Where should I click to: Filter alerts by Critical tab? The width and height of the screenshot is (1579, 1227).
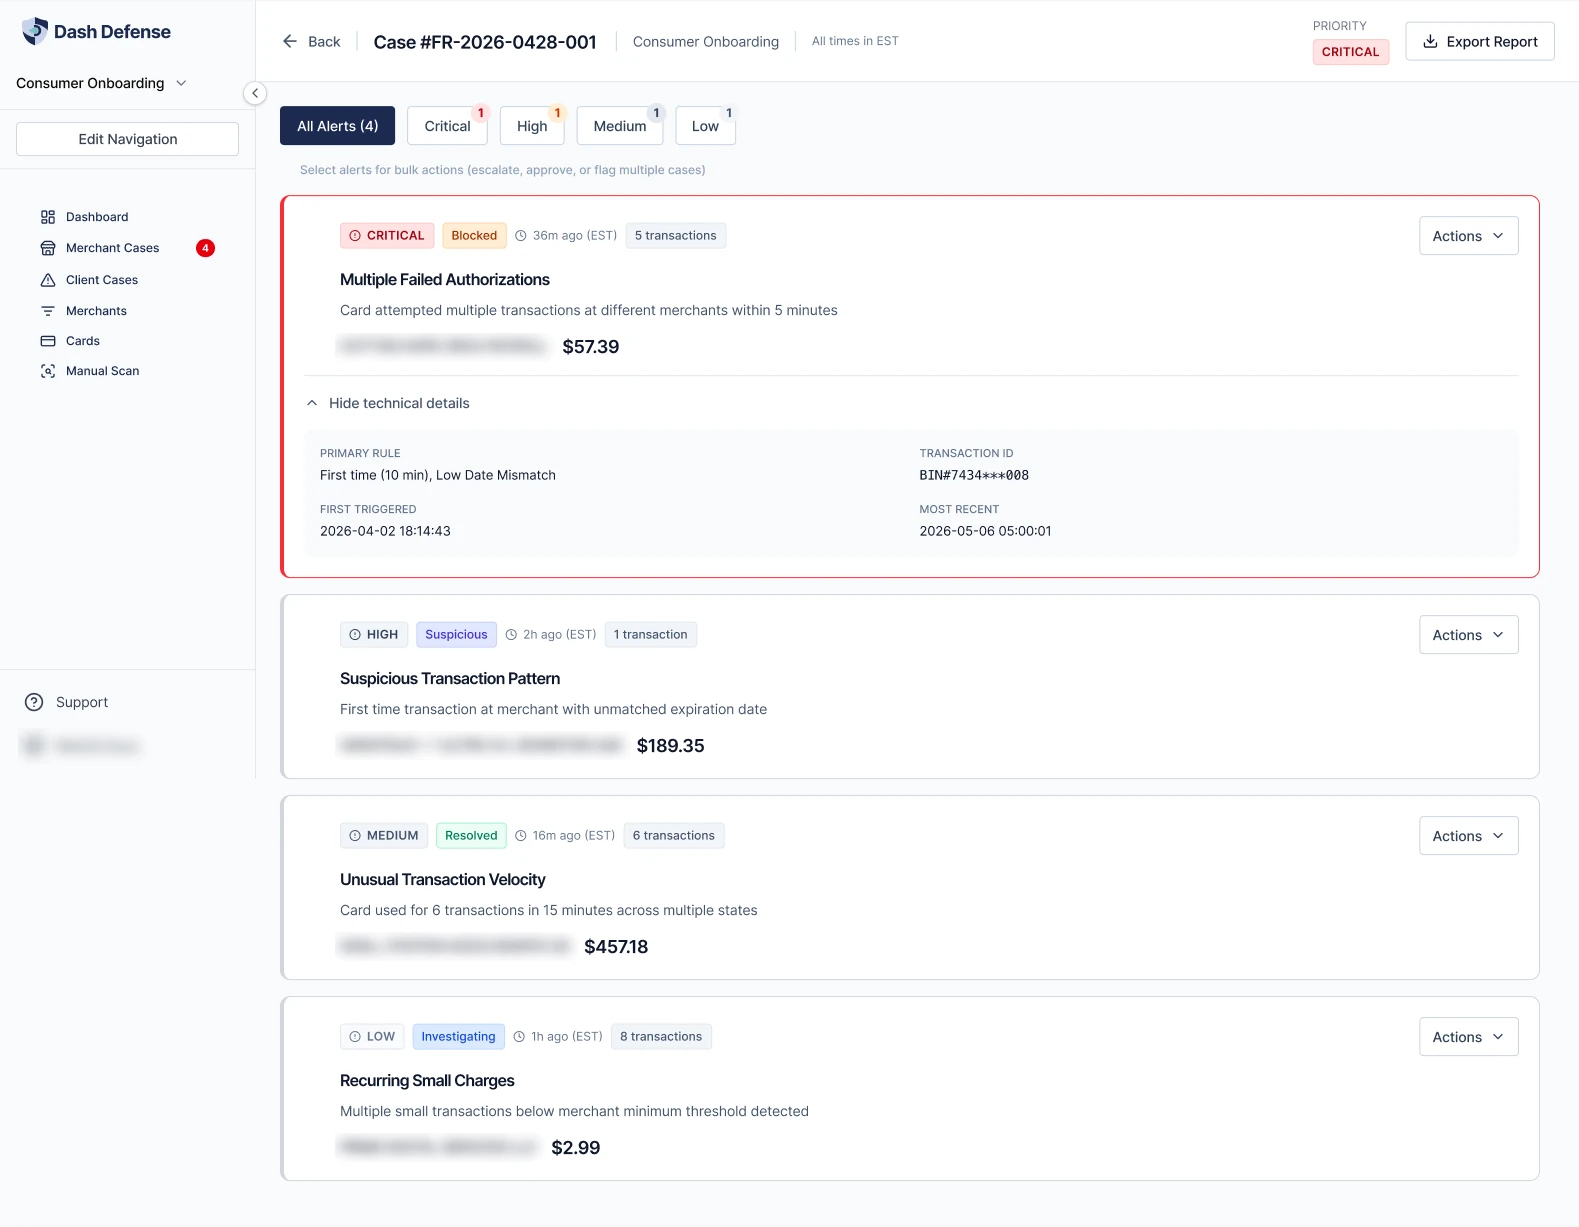tap(447, 126)
